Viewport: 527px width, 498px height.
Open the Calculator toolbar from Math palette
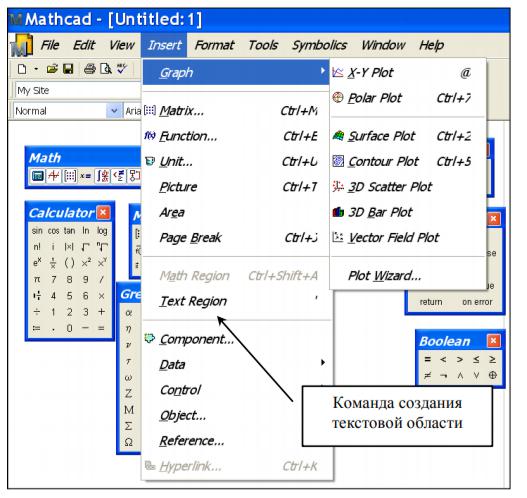[x=37, y=176]
